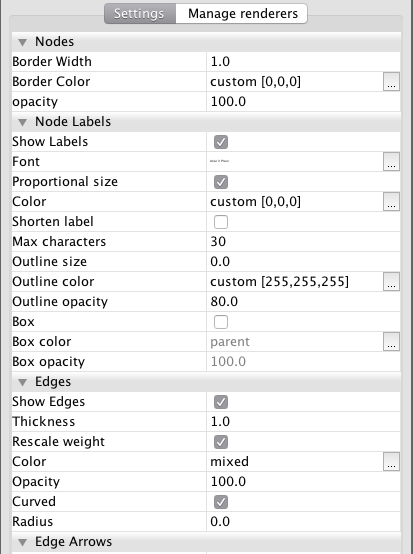Open Outline color ellipsis button
The width and height of the screenshot is (413, 554).
(391, 282)
